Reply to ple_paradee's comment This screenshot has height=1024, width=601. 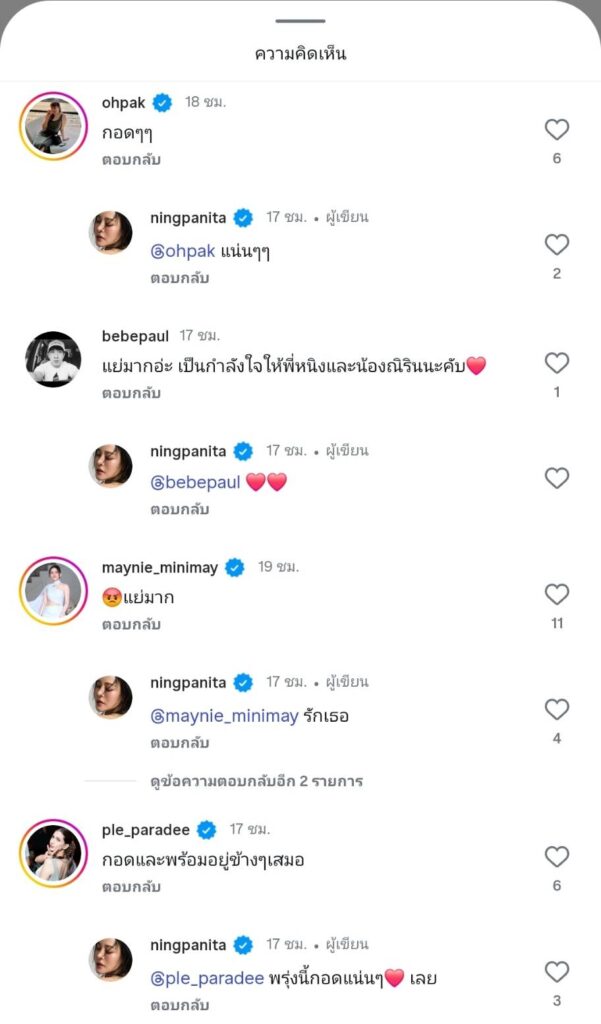(131, 887)
